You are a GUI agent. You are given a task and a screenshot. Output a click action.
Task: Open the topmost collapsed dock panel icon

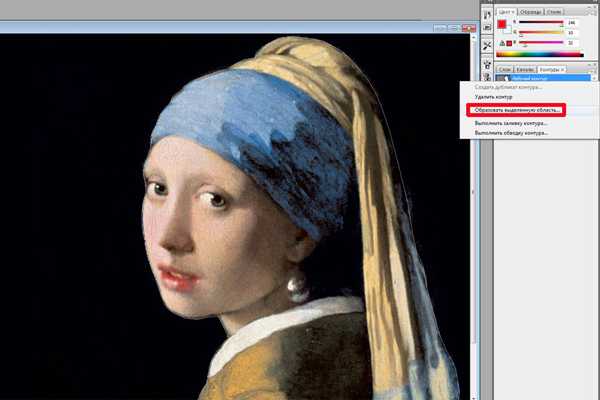[487, 15]
